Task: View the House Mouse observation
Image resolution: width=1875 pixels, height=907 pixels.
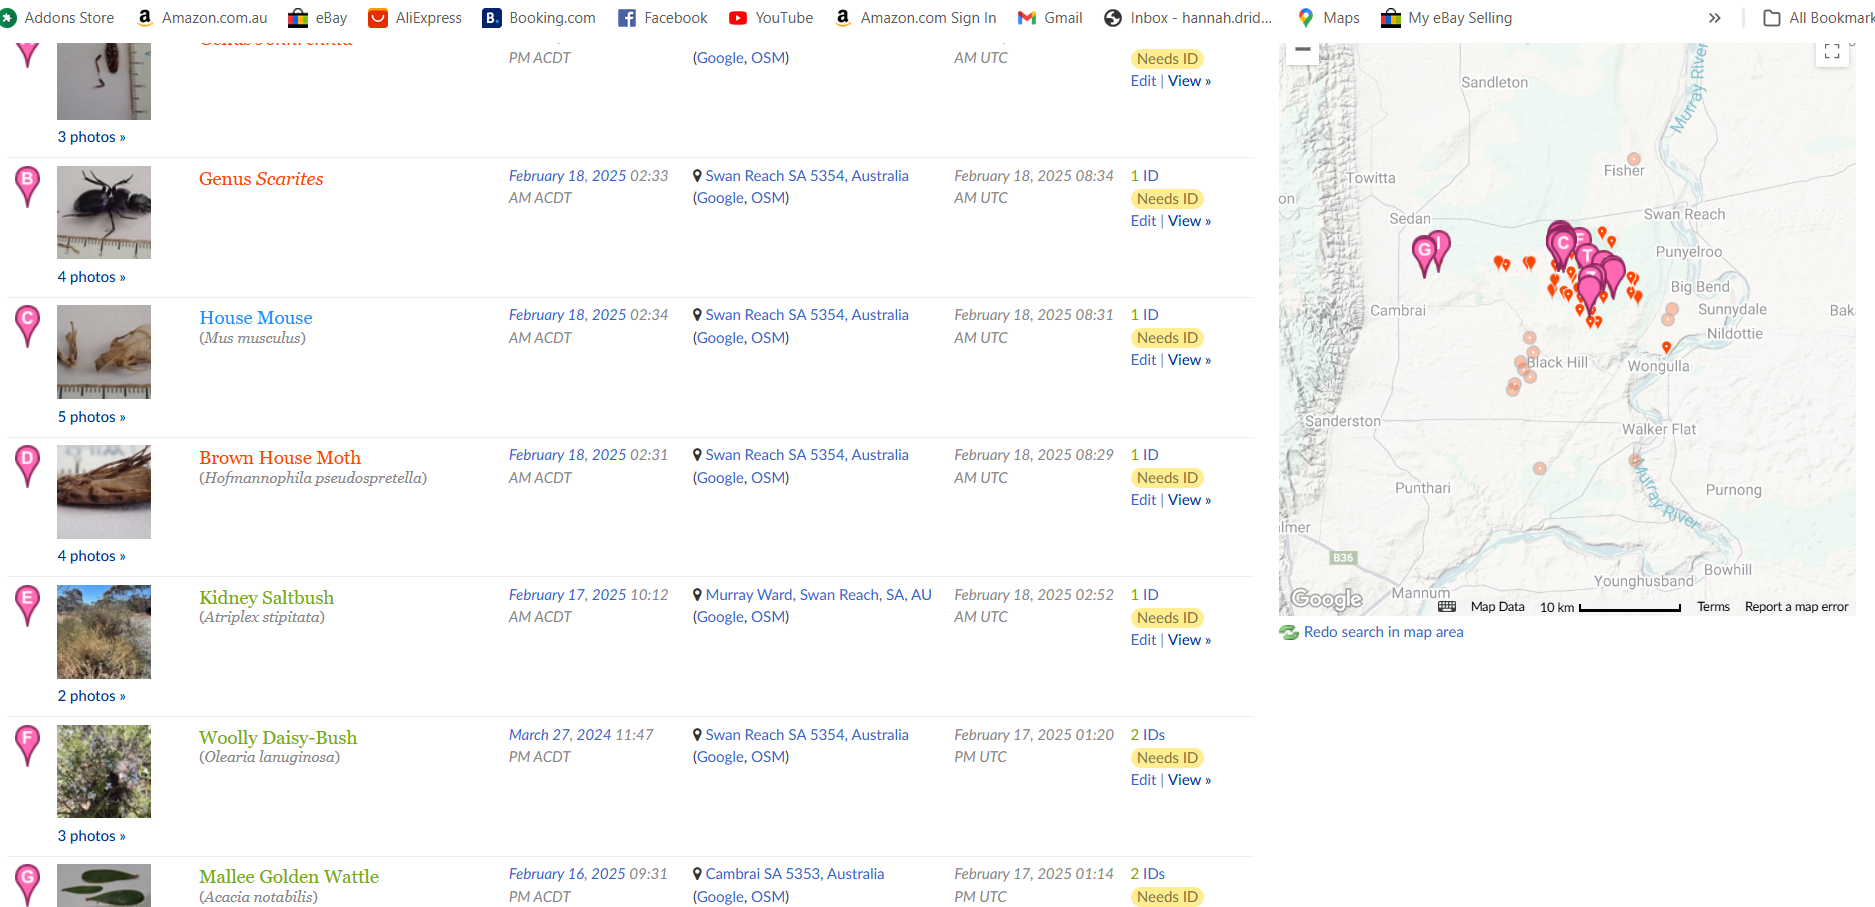Action: 1189,360
